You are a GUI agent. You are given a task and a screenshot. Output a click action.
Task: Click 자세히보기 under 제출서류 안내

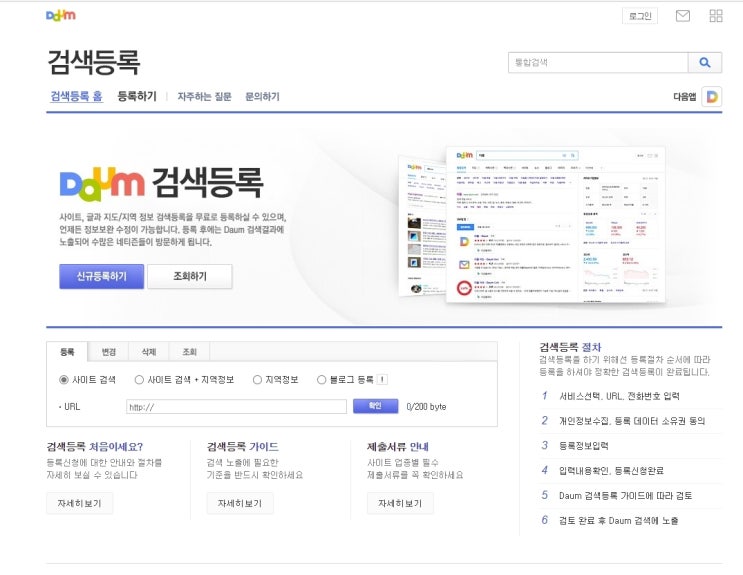coord(400,503)
